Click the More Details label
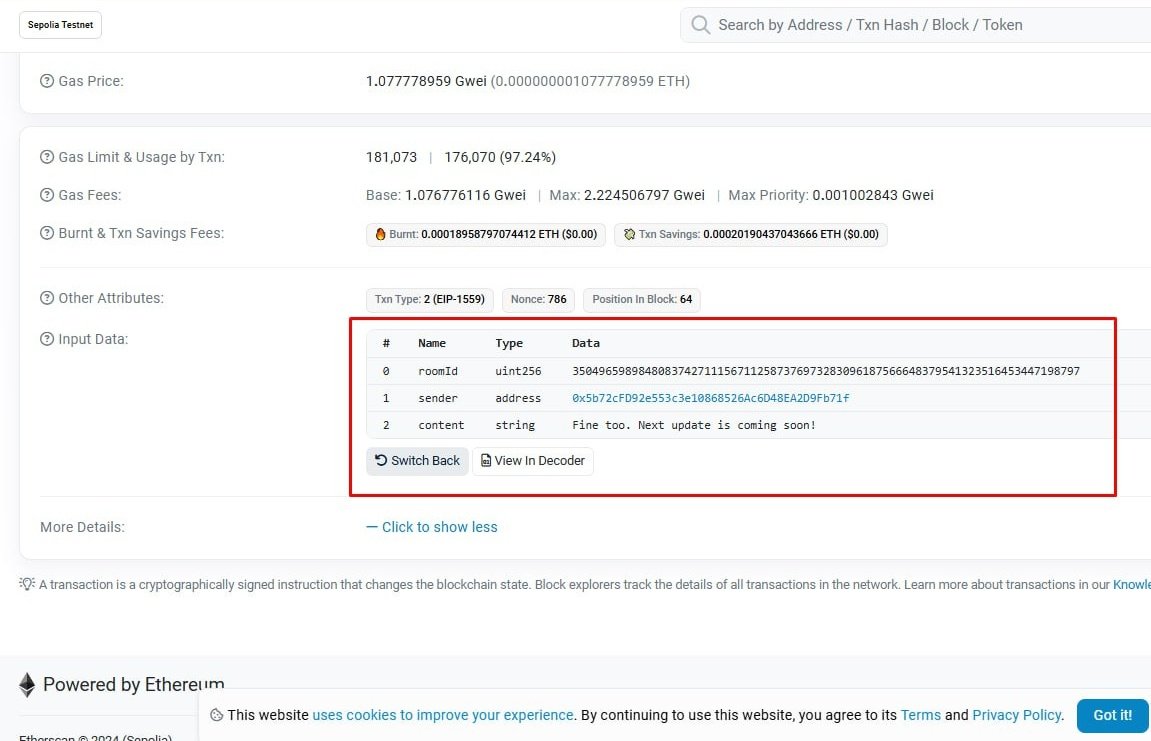 82,527
